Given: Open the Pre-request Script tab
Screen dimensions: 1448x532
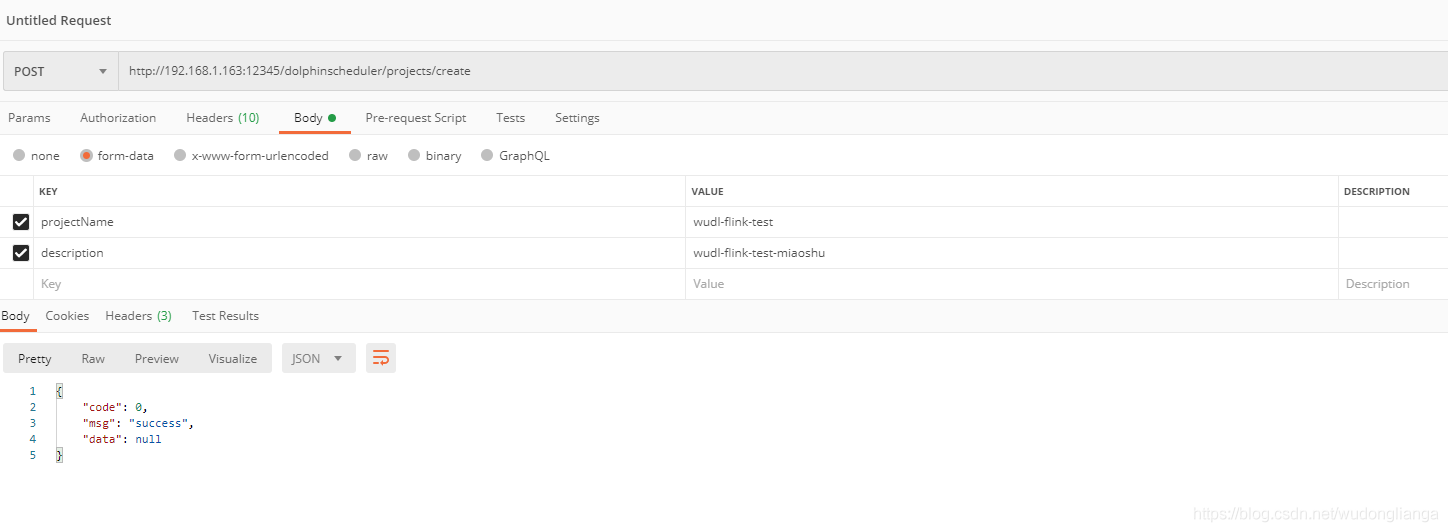Looking at the screenshot, I should 415,118.
